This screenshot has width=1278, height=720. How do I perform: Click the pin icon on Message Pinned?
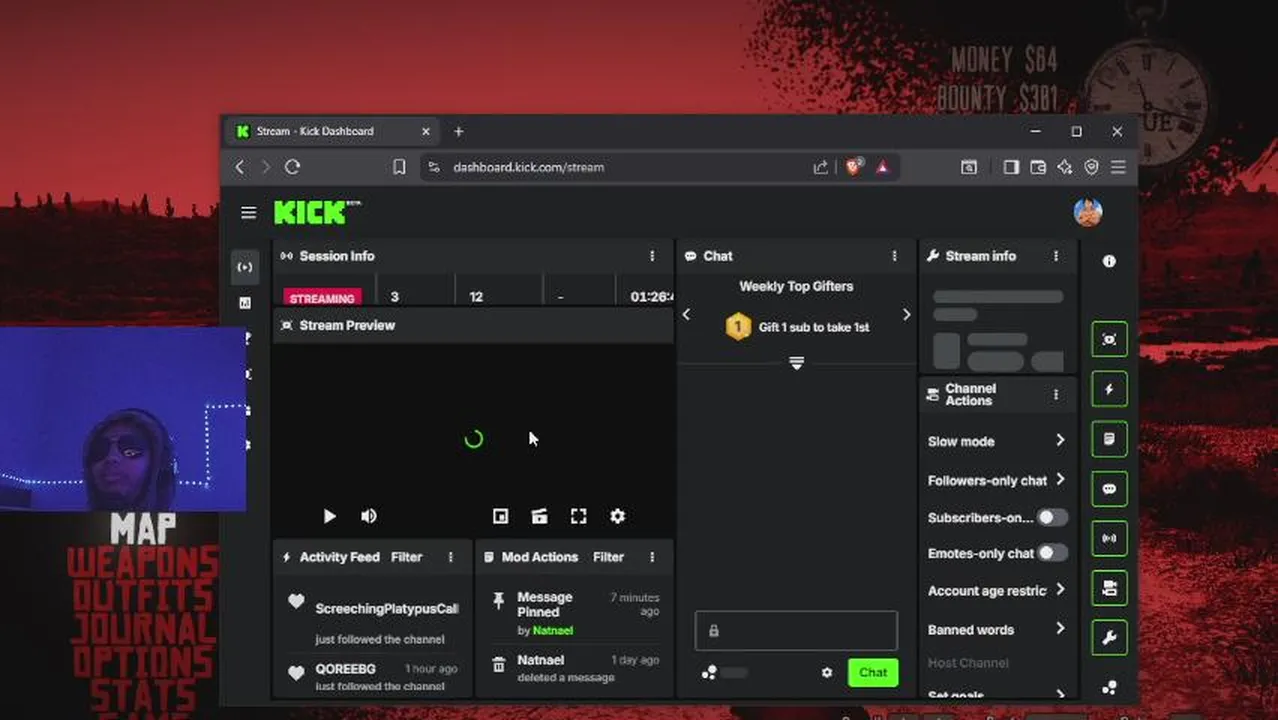[x=498, y=600]
